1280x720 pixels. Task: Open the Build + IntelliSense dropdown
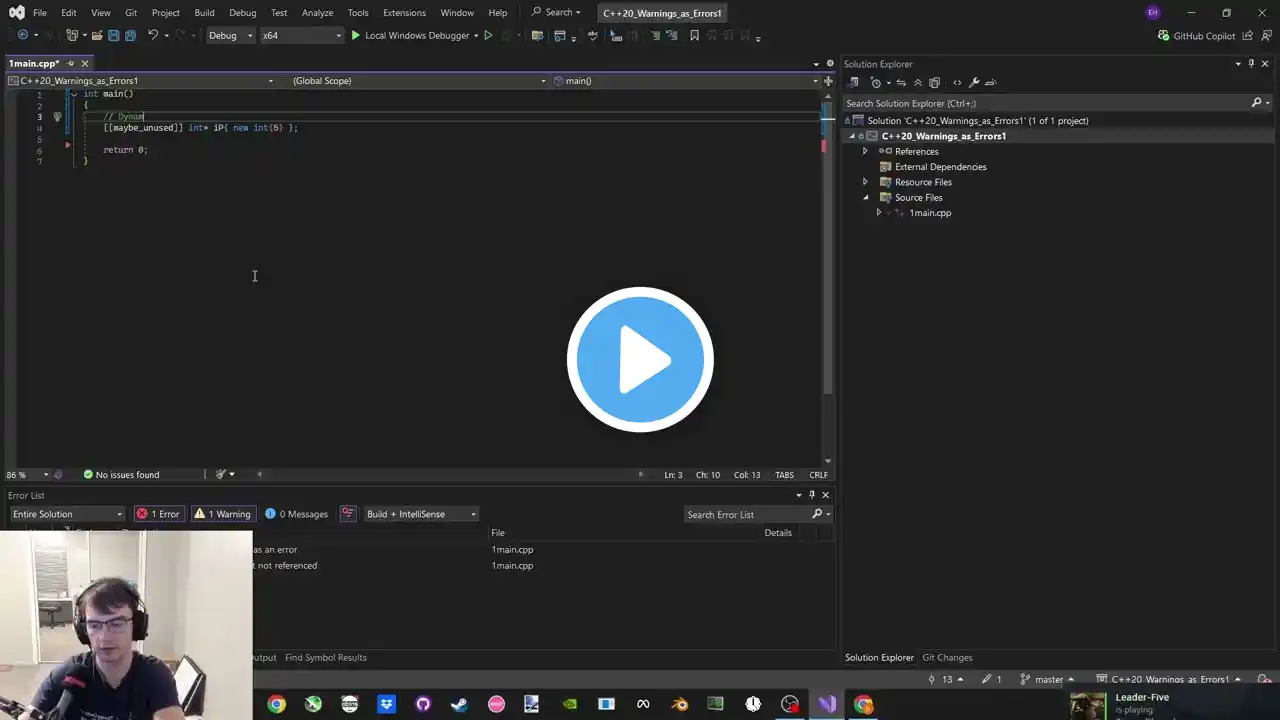coord(419,514)
